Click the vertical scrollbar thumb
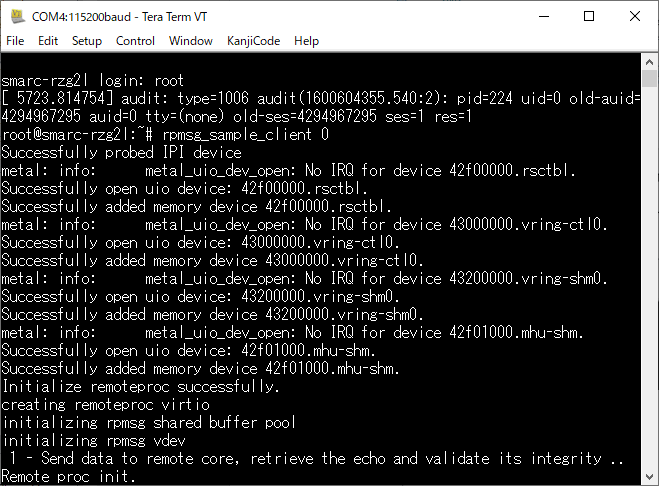 [x=649, y=79]
